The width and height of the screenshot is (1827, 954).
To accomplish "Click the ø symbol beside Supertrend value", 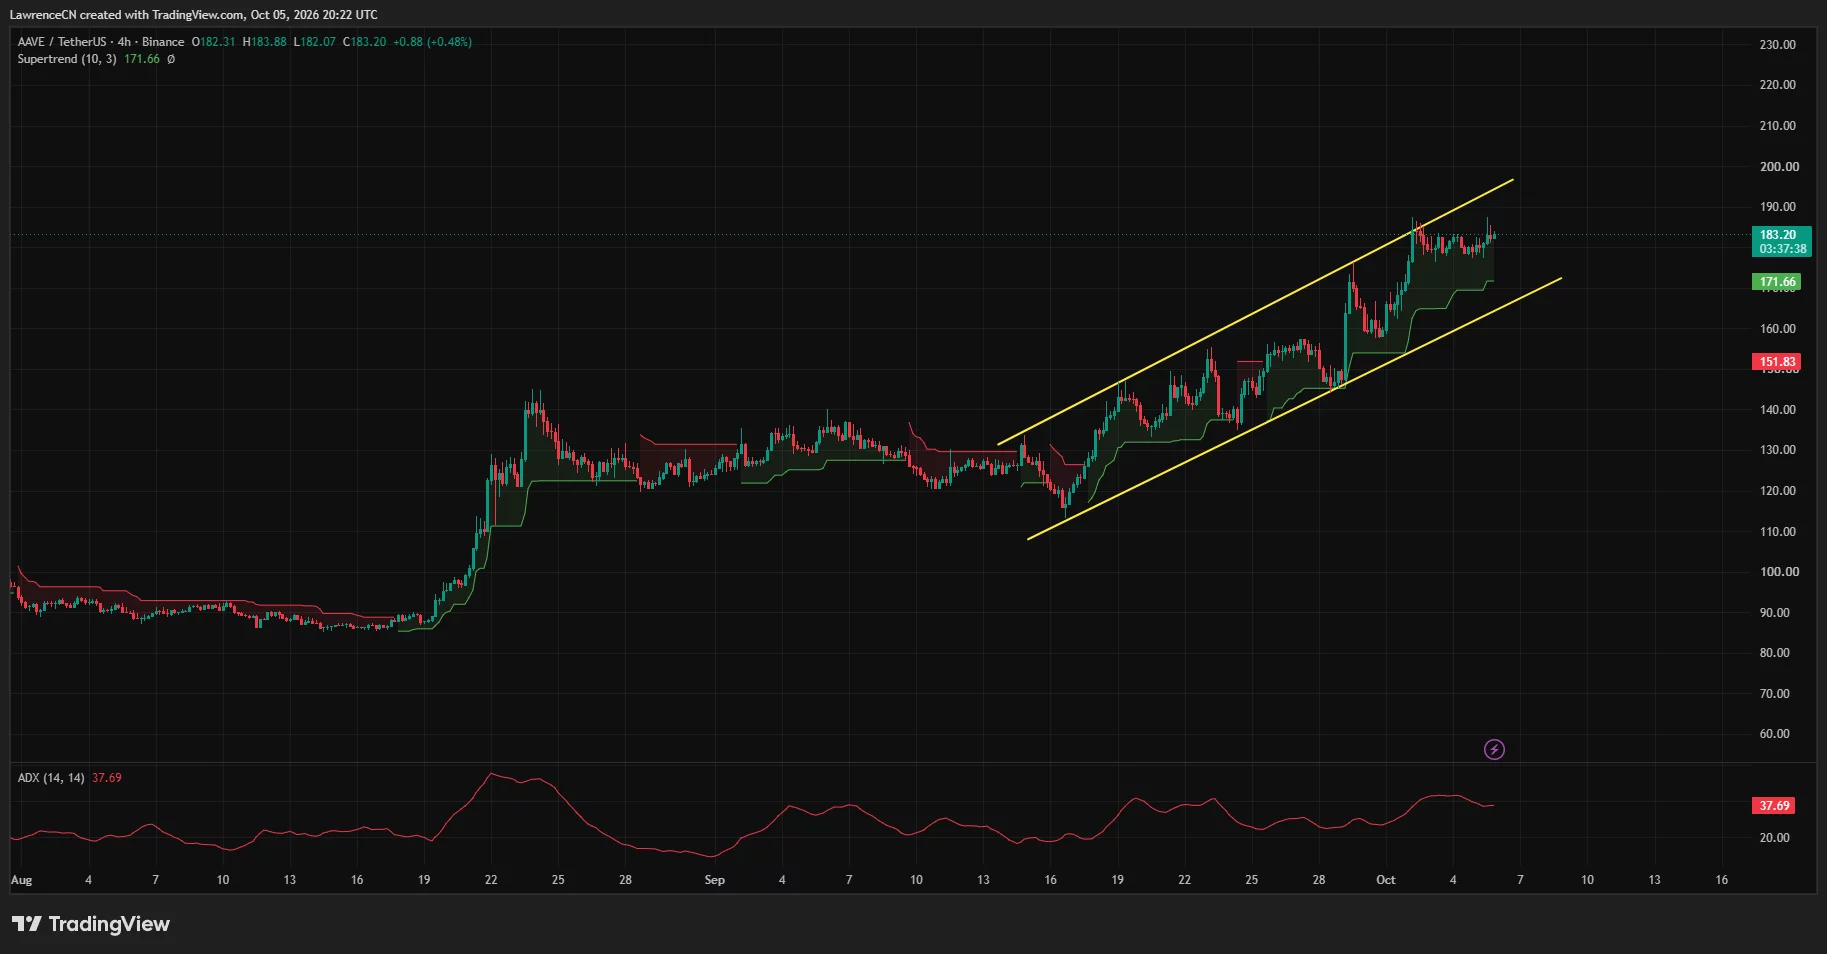I will pyautogui.click(x=171, y=59).
